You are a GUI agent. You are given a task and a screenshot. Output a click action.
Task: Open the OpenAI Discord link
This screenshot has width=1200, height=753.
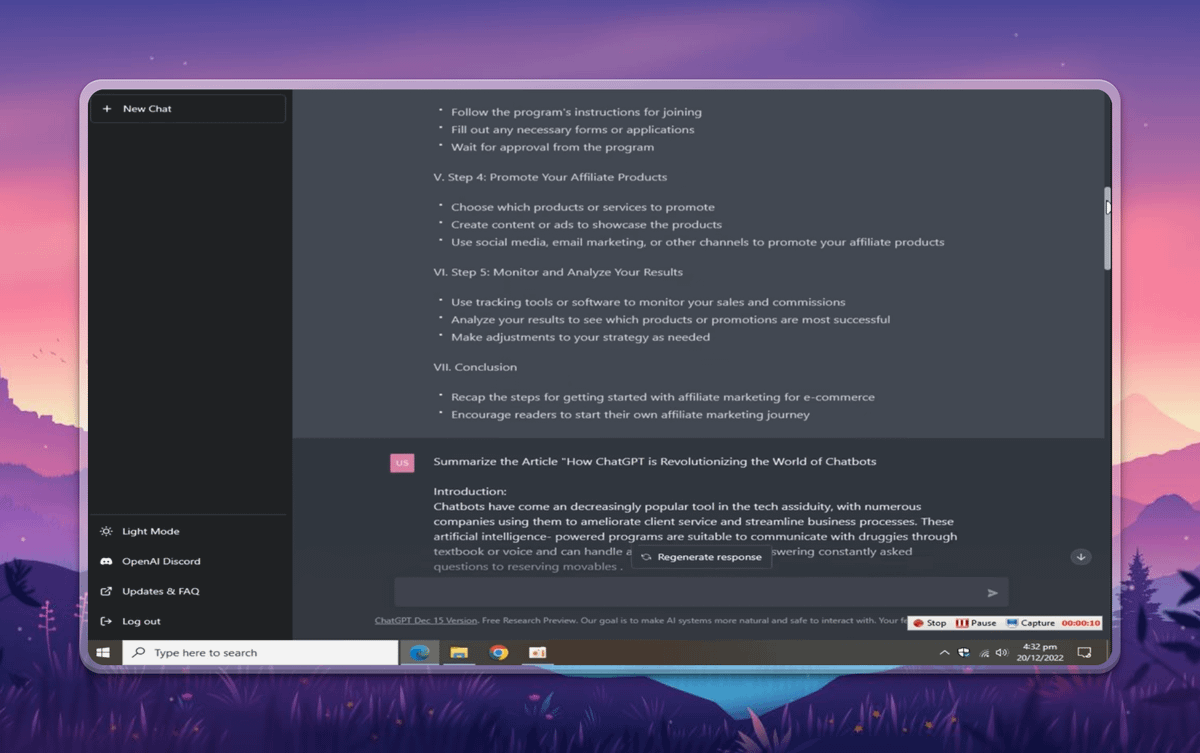point(150,561)
